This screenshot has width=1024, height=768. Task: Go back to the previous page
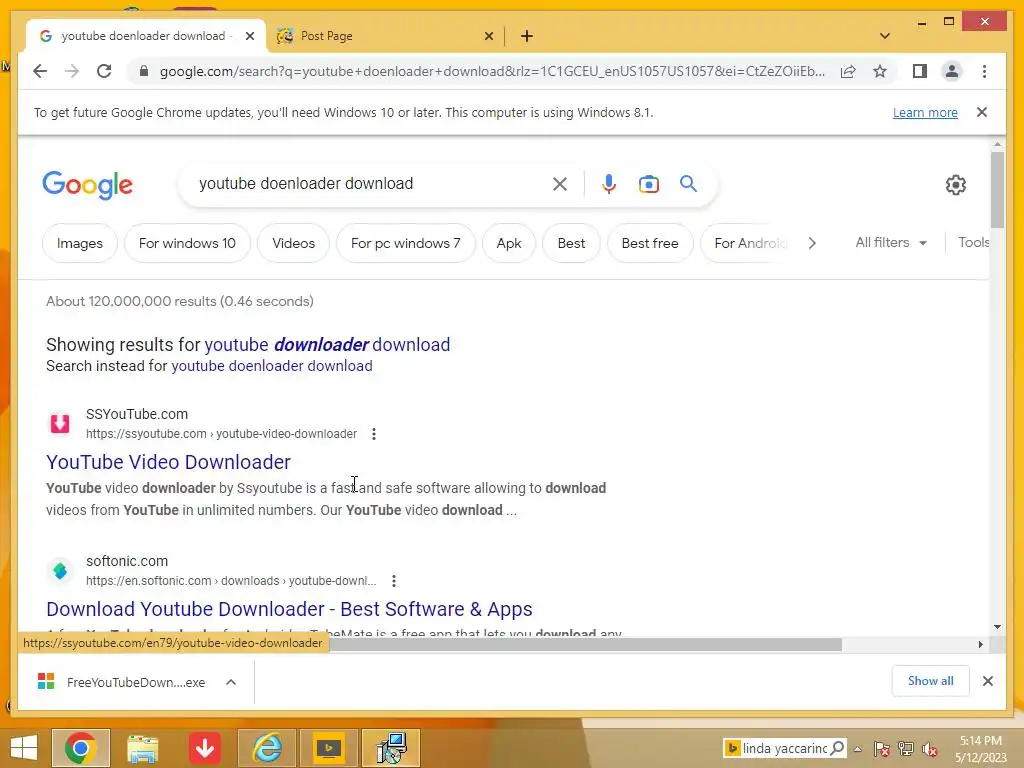click(x=40, y=71)
